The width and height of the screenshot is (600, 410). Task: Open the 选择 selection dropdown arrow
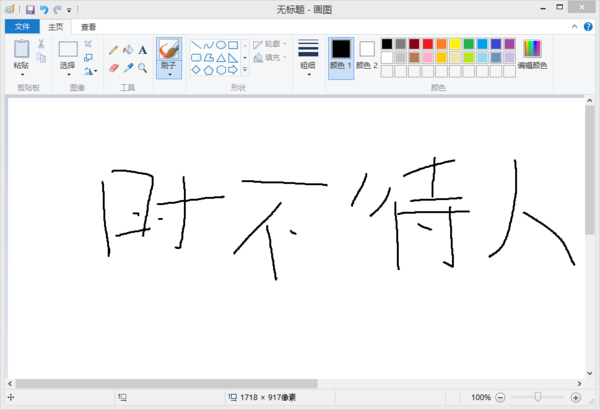coord(68,74)
